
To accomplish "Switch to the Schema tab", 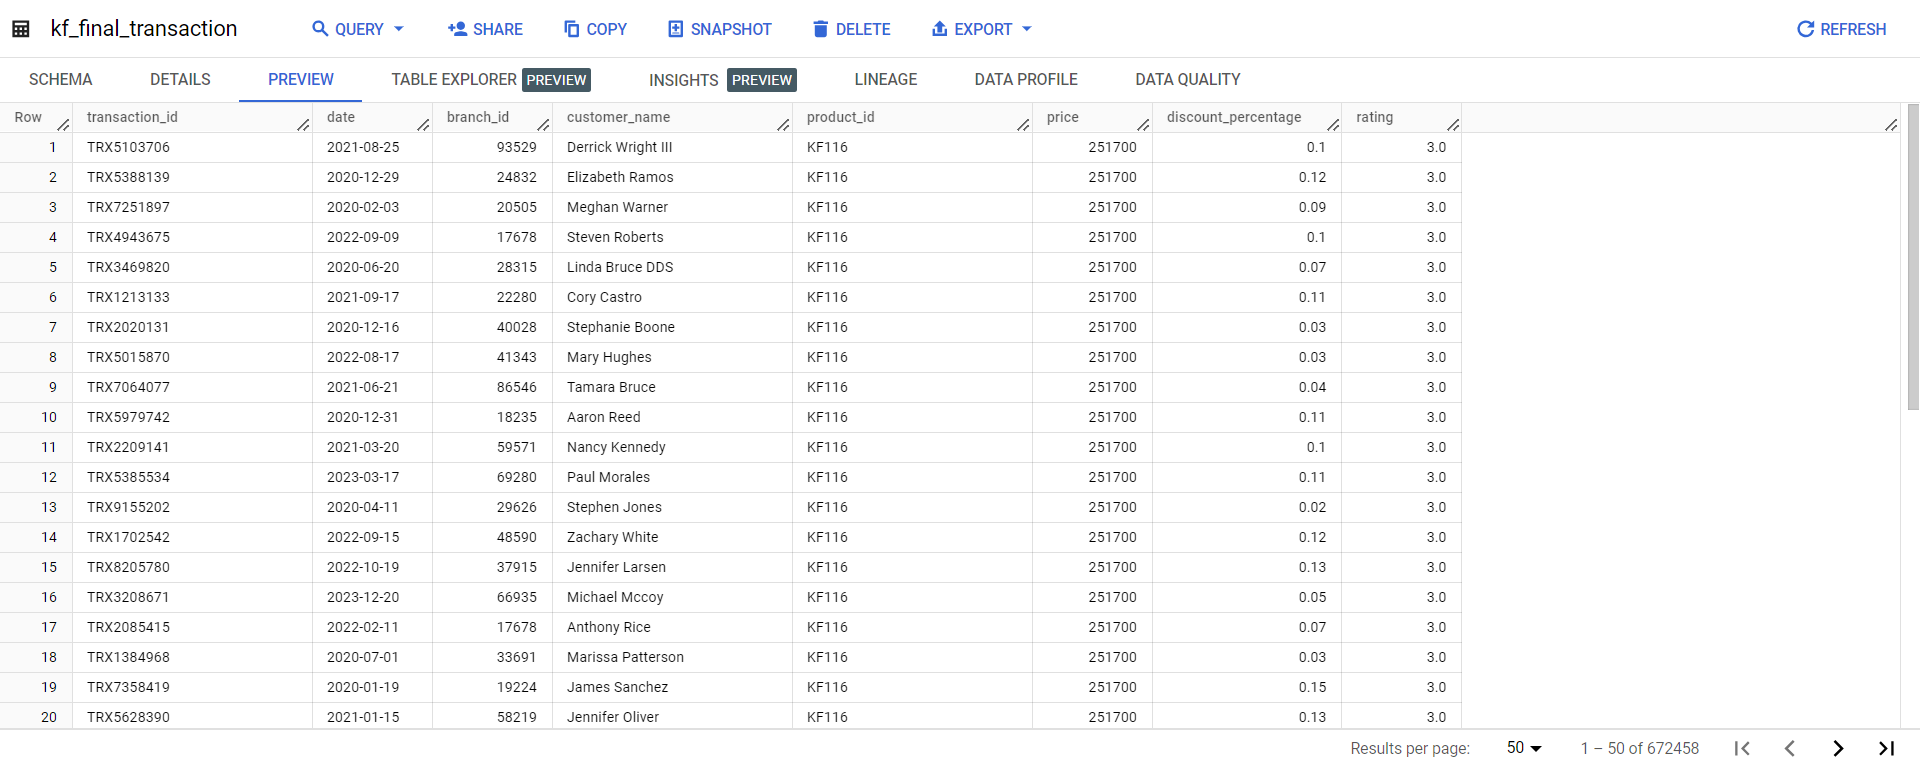I will coord(60,79).
